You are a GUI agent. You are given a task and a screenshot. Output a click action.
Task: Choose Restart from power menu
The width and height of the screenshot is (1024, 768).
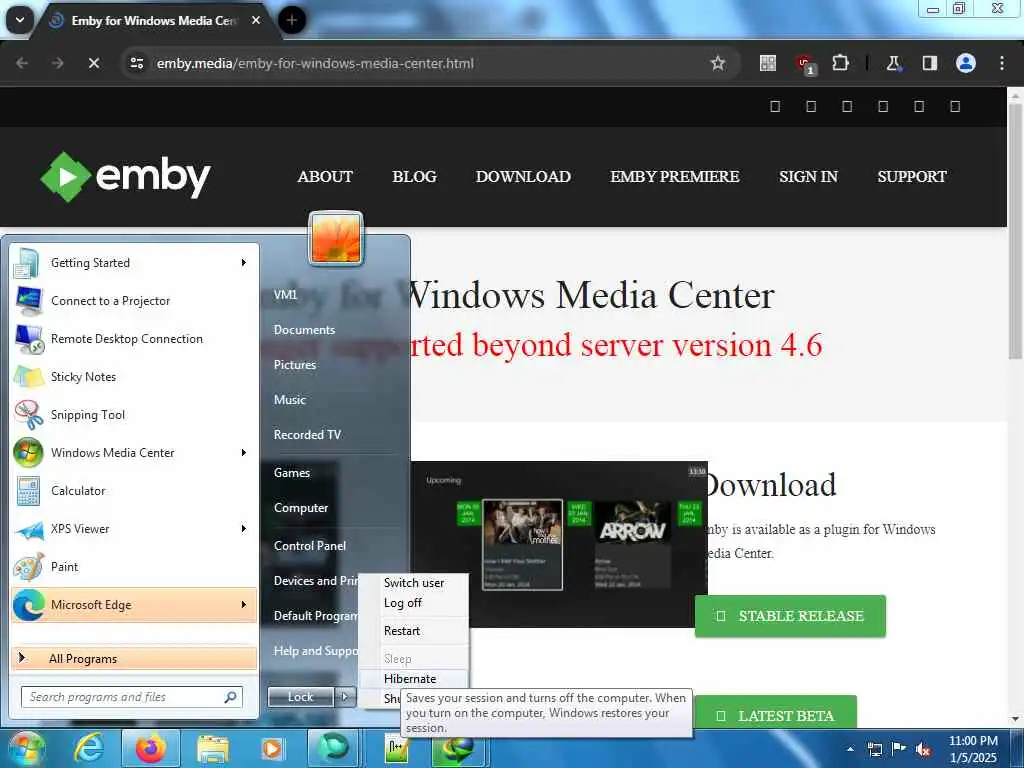[413, 631]
